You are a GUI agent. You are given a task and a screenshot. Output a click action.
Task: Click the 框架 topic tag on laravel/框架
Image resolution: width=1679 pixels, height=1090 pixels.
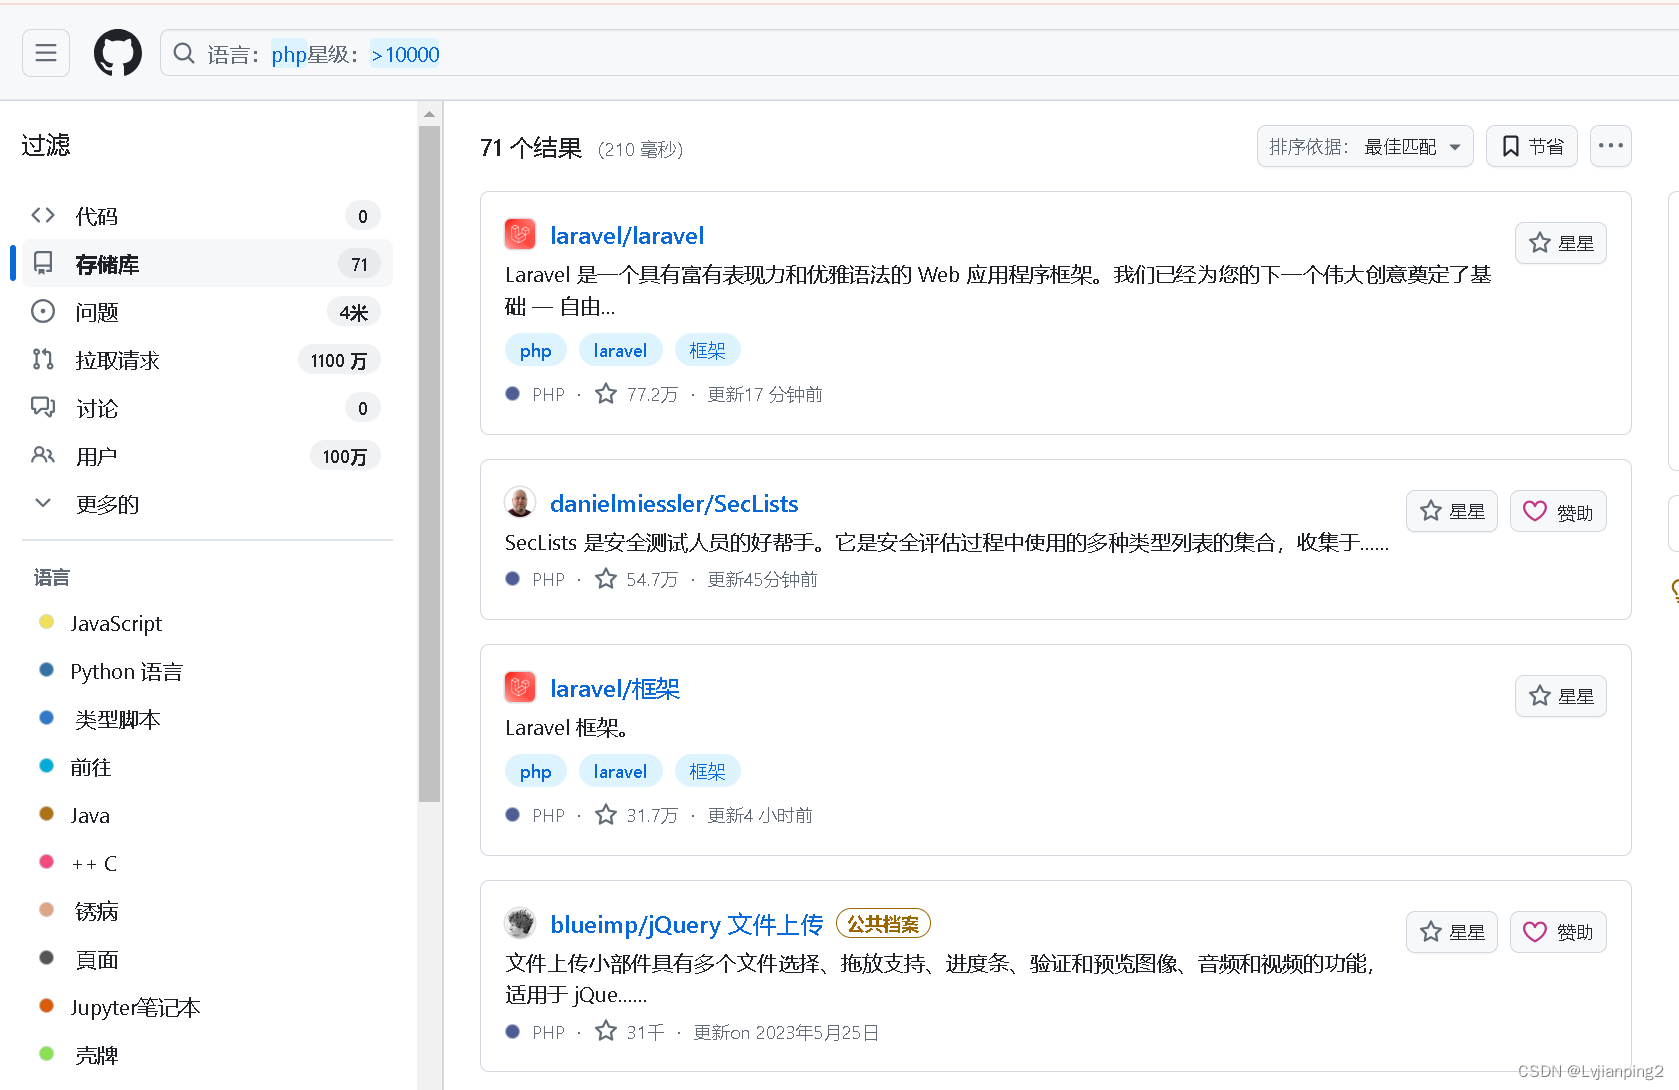[x=707, y=771]
